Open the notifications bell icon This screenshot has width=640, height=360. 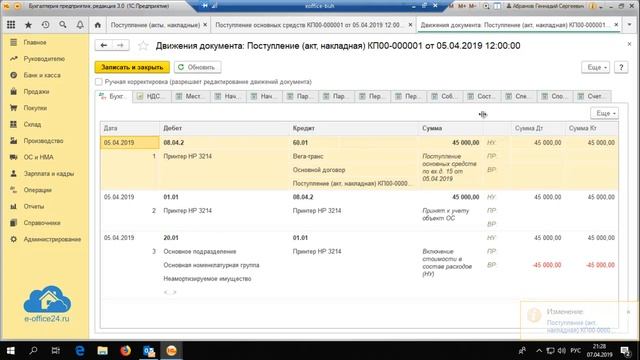(x=80, y=25)
